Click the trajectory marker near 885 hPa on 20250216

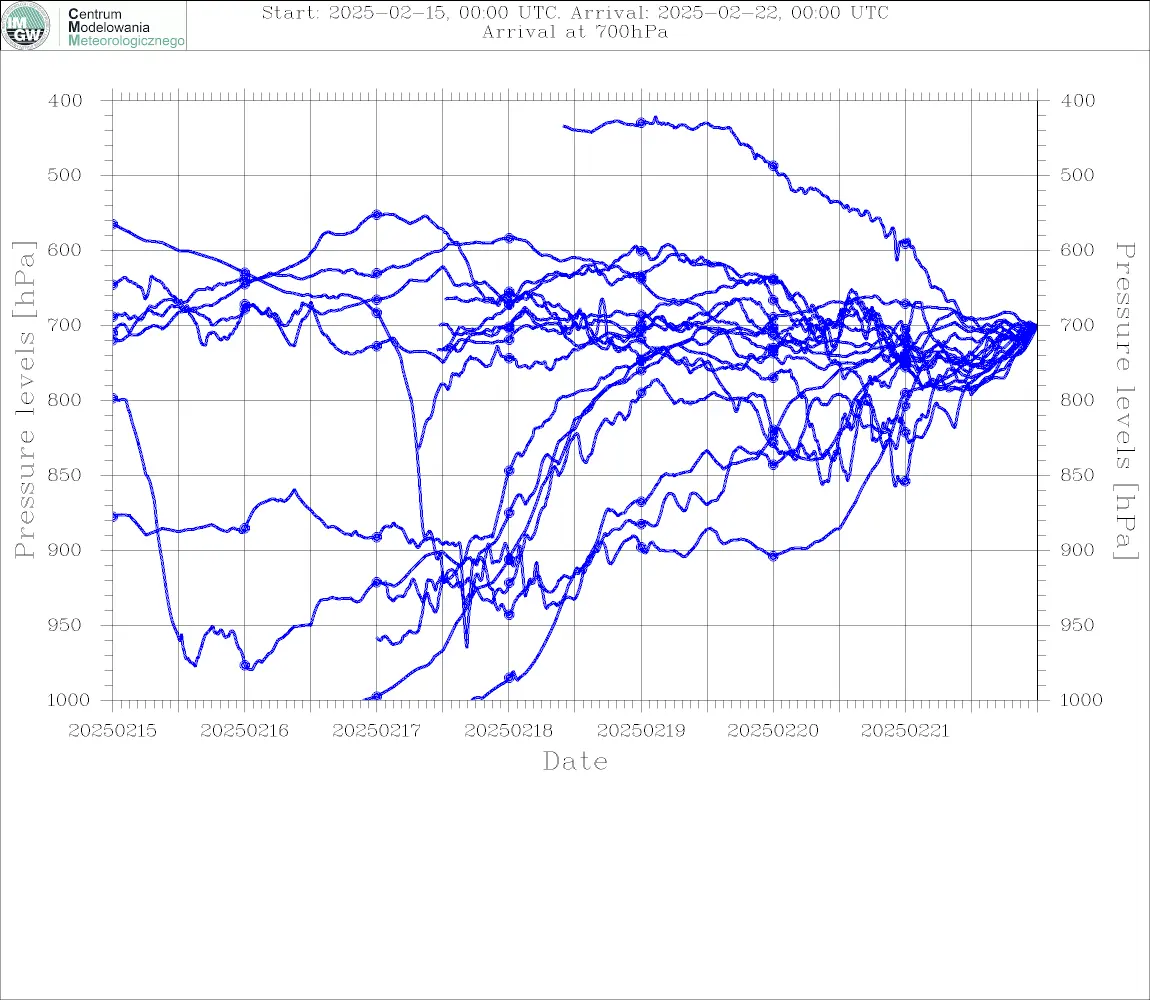point(245,528)
